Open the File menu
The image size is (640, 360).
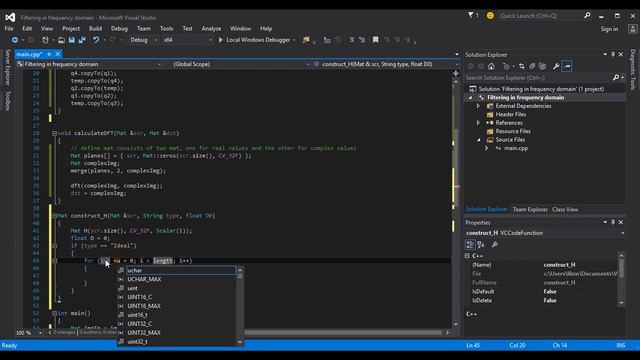(x=9, y=29)
